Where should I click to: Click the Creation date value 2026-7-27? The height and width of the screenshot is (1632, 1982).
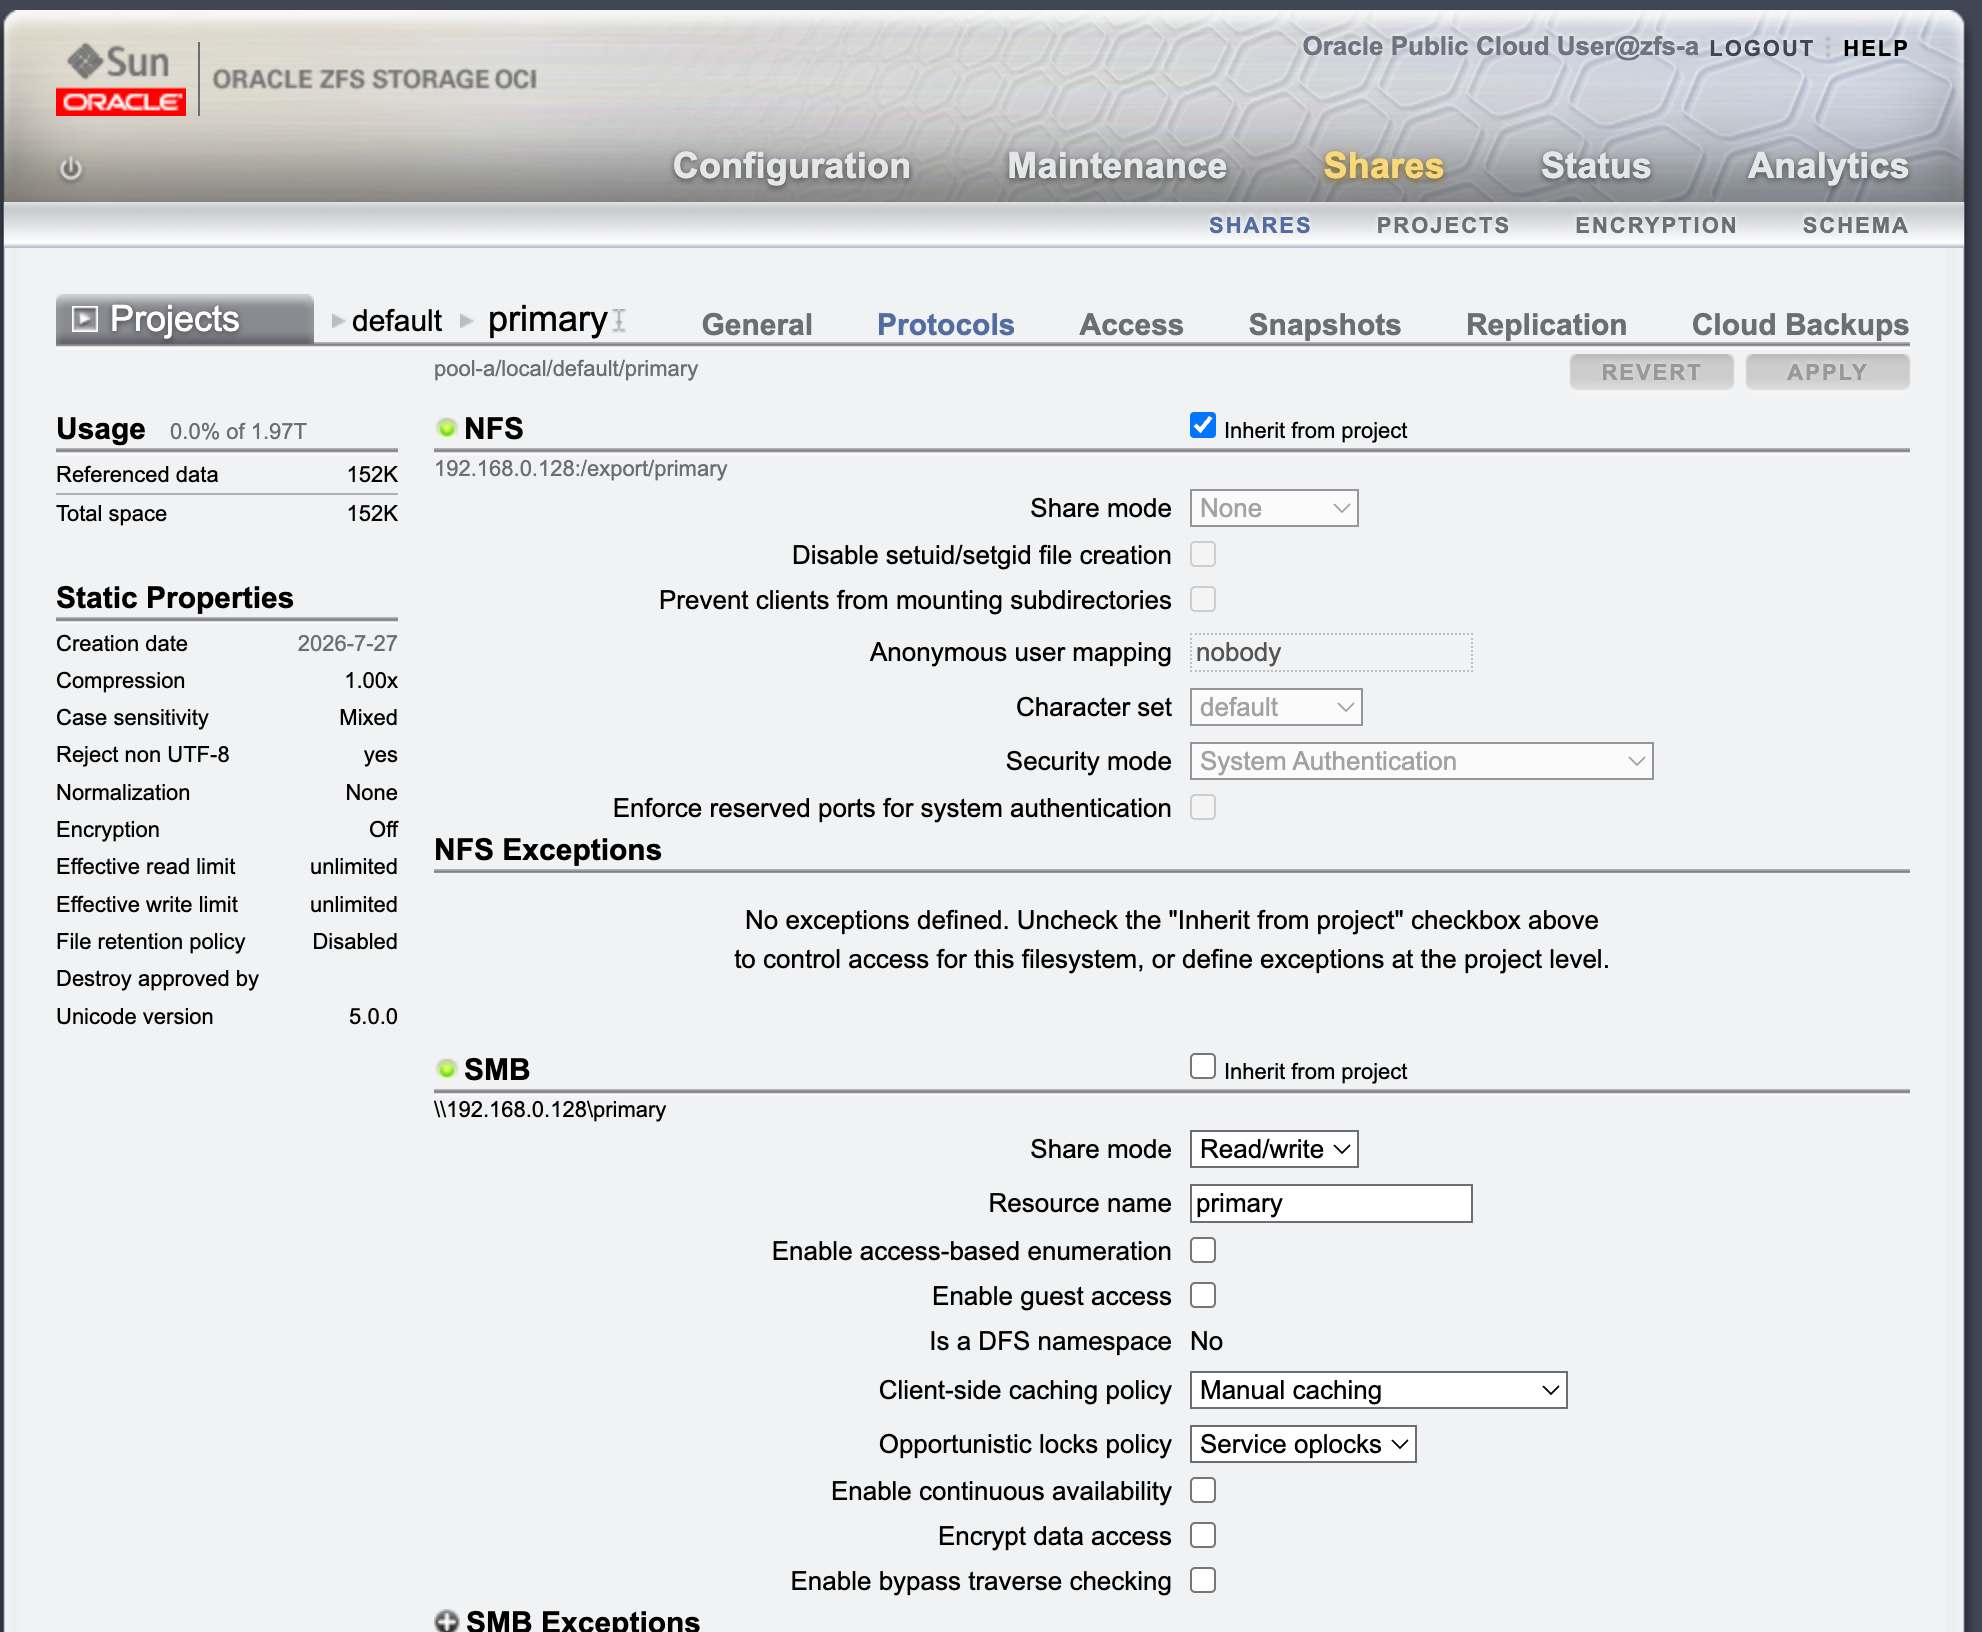coord(347,643)
